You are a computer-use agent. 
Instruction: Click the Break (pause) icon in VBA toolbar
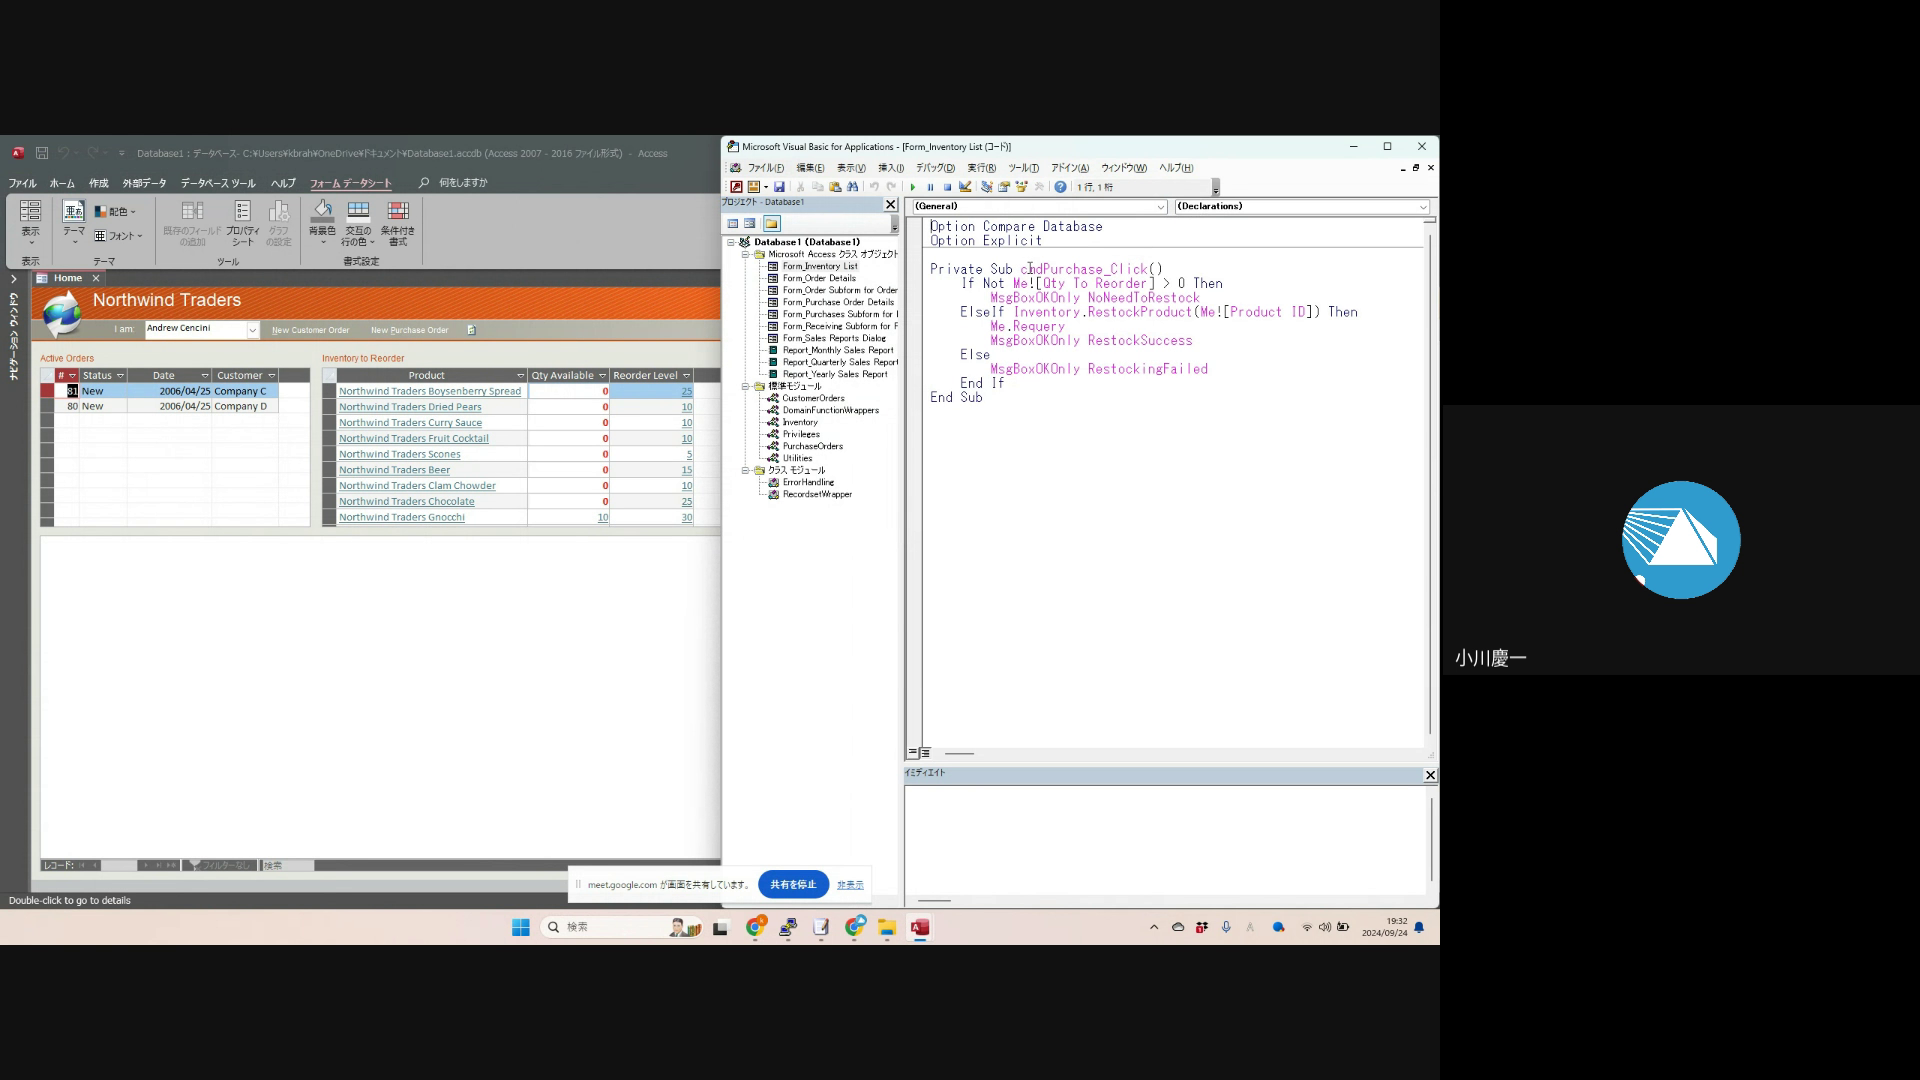(930, 187)
